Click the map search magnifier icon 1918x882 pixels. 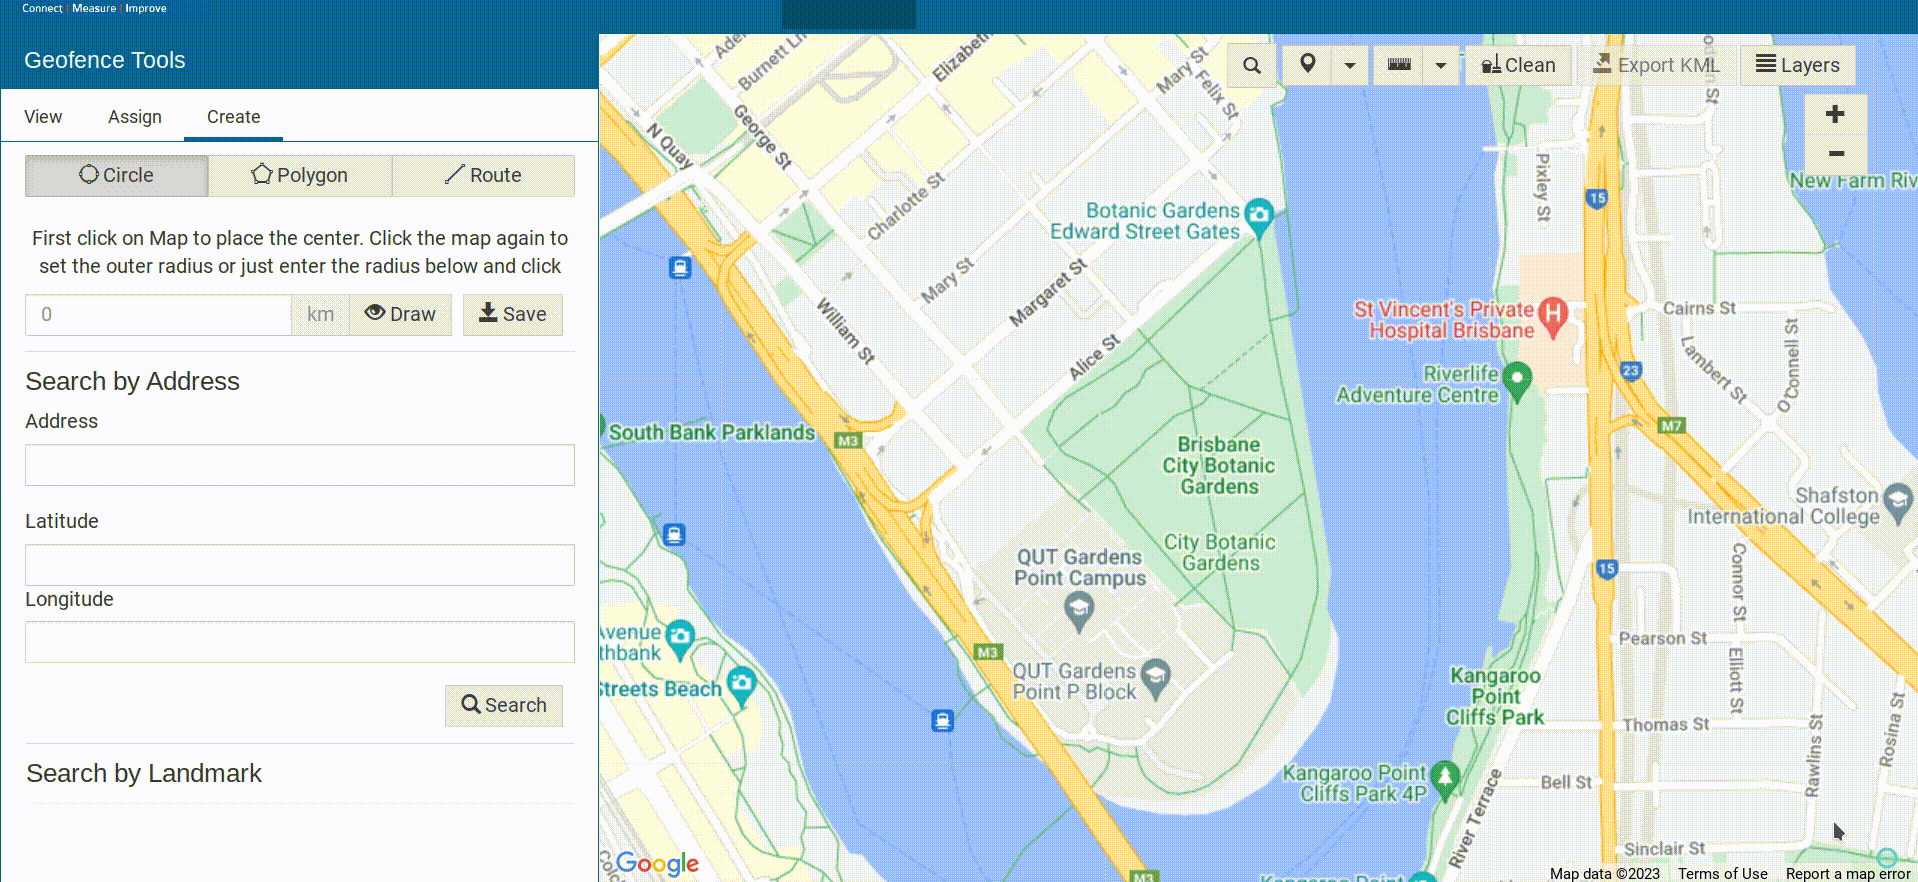point(1251,66)
